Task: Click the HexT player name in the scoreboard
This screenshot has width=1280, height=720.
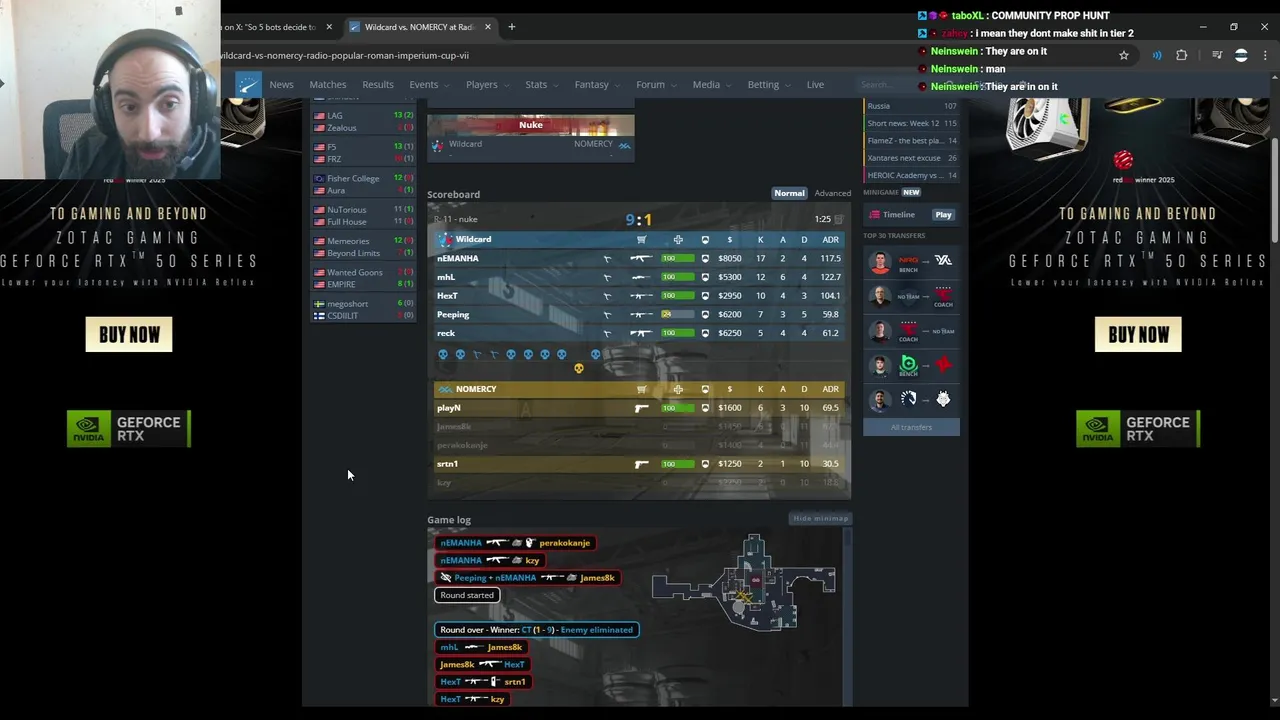Action: [x=447, y=296]
